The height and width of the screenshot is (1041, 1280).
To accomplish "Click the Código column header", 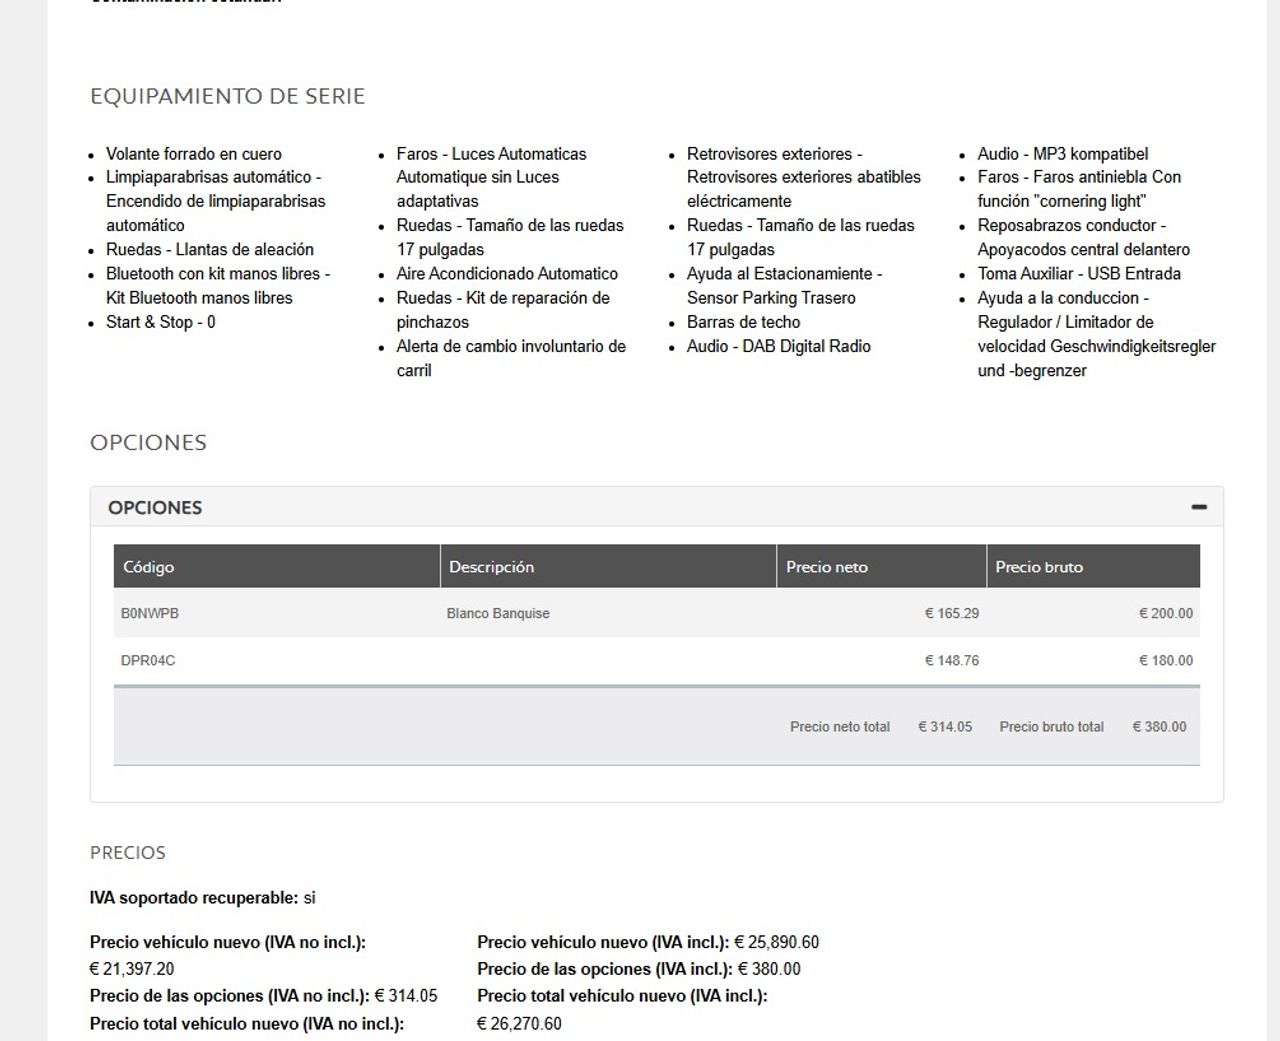I will (x=277, y=567).
